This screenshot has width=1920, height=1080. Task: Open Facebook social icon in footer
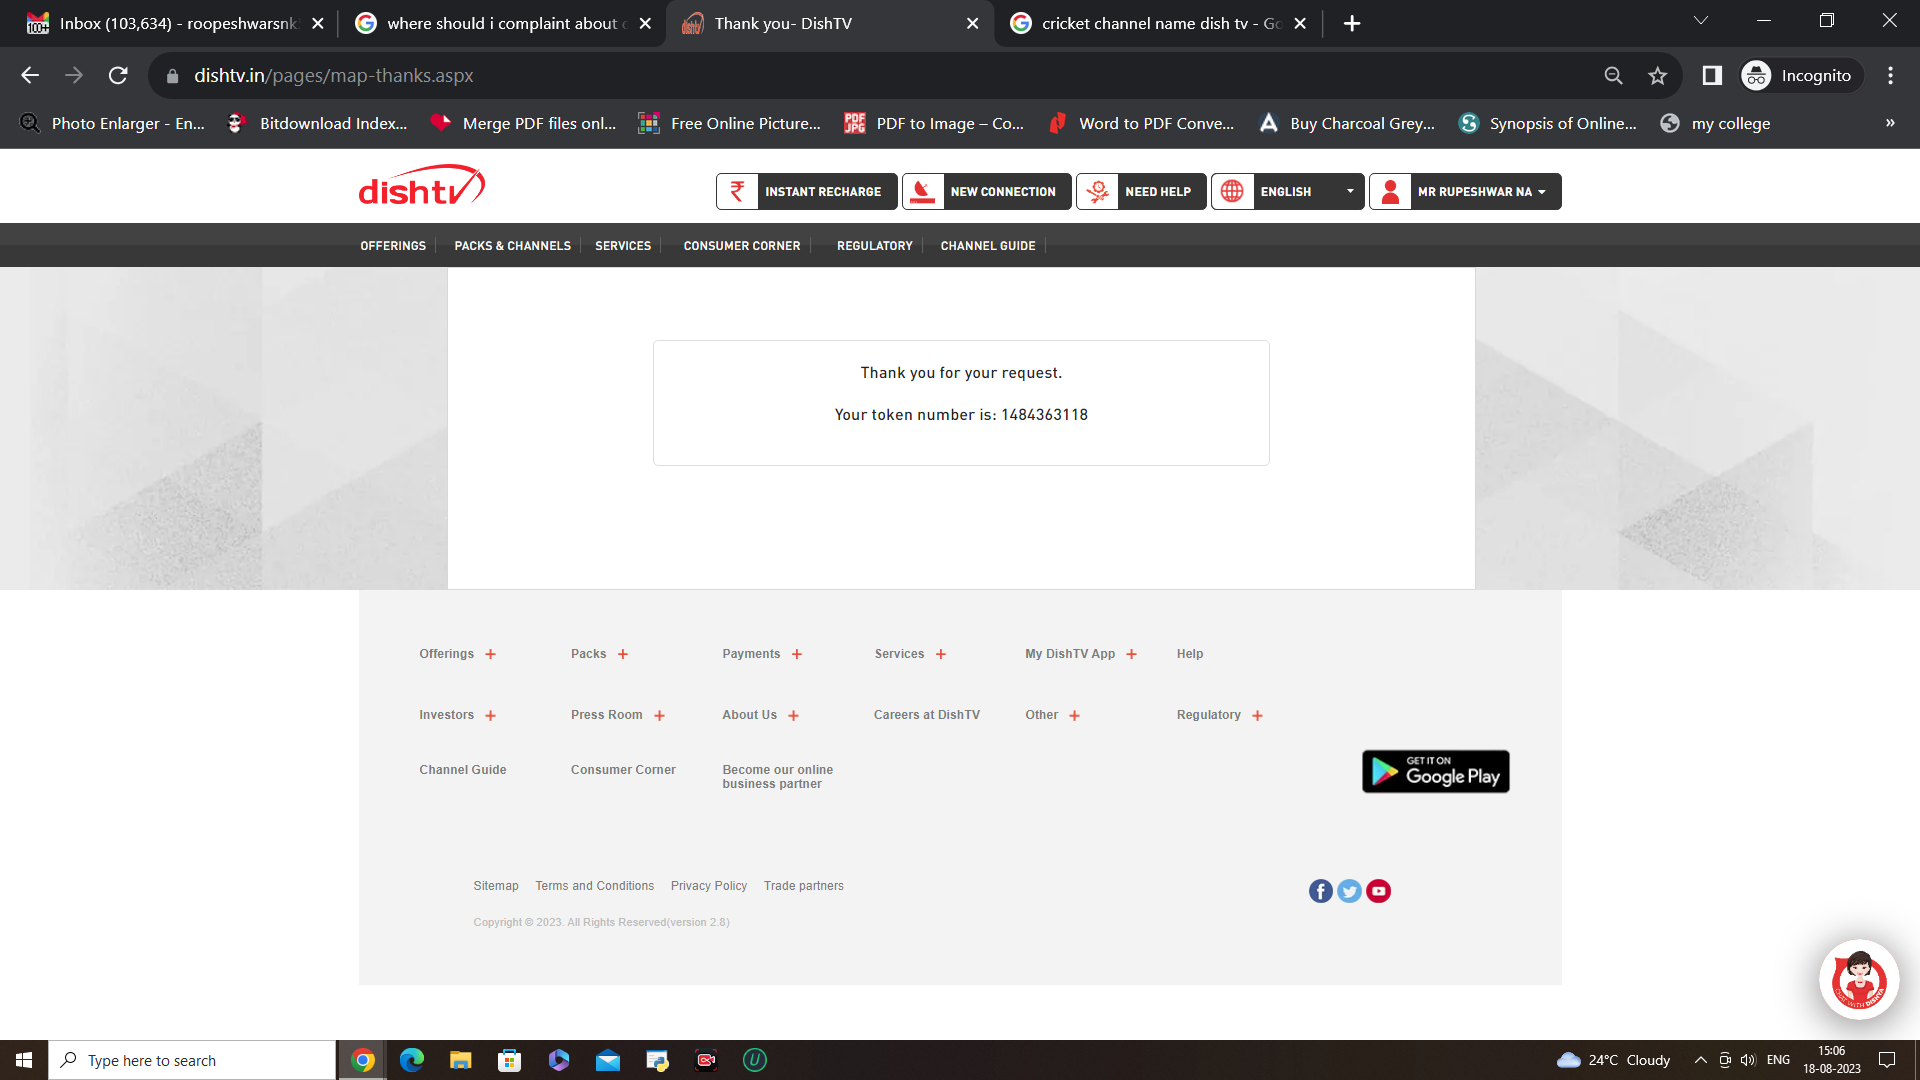click(x=1320, y=891)
